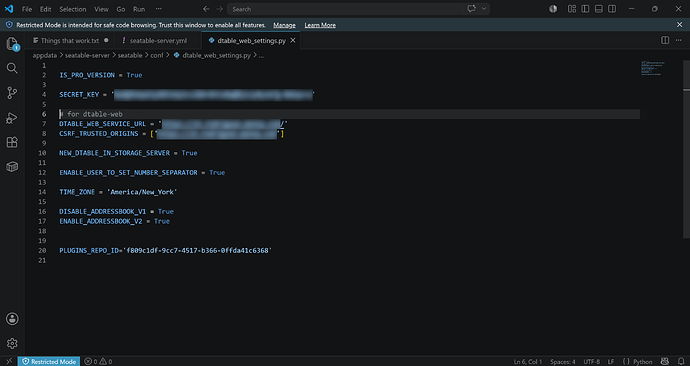Open the Extensions view
The height and width of the screenshot is (366, 690).
pos(12,142)
